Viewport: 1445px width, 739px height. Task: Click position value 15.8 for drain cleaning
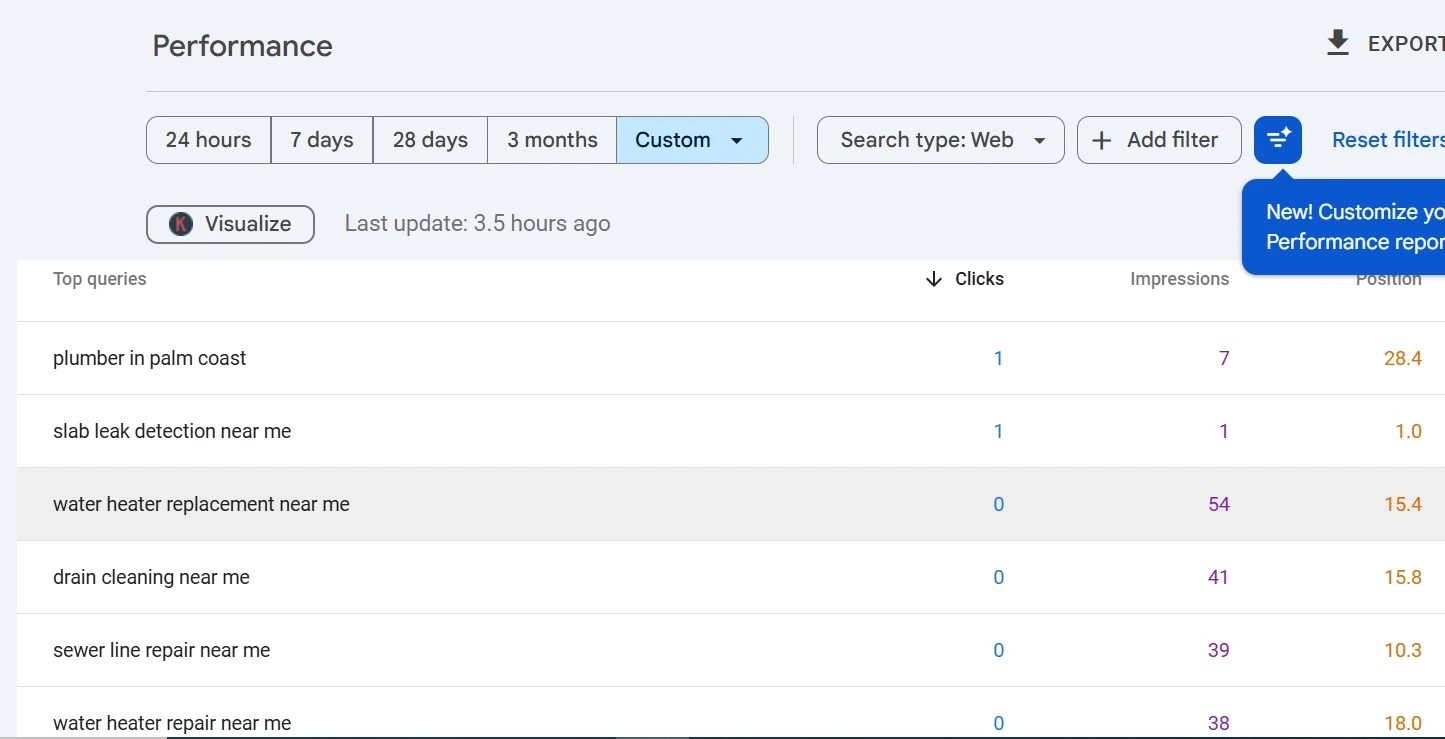[1403, 577]
